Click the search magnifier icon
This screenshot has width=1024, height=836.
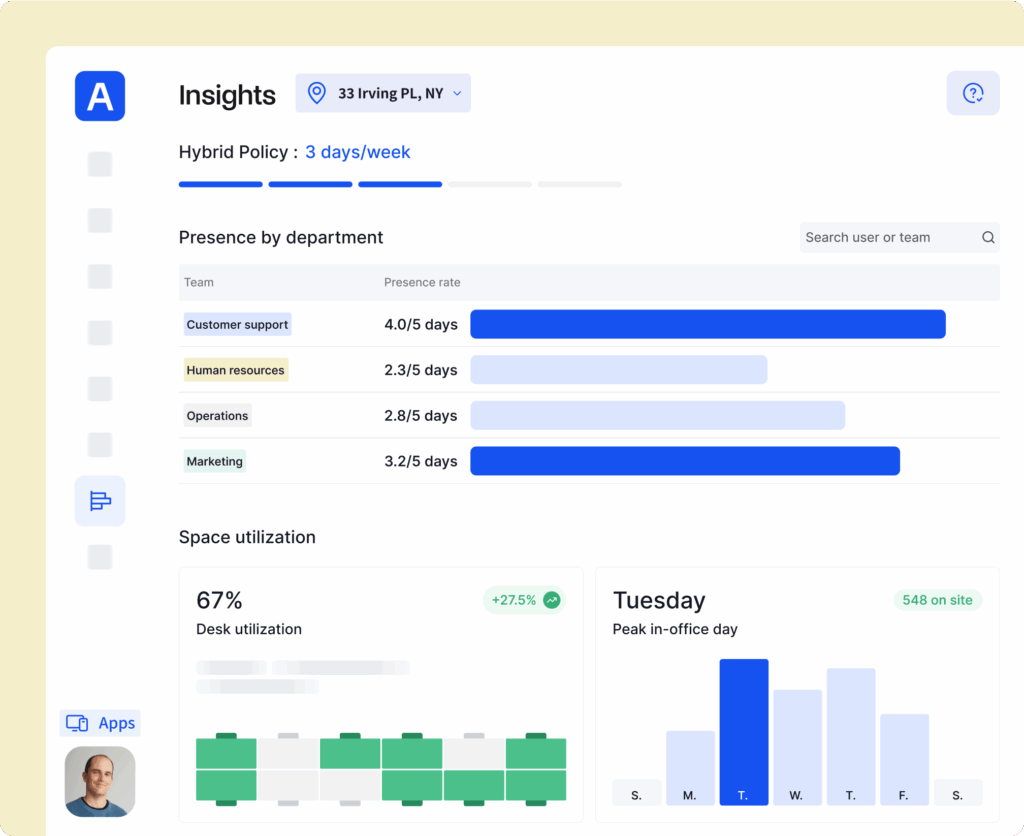tap(988, 238)
